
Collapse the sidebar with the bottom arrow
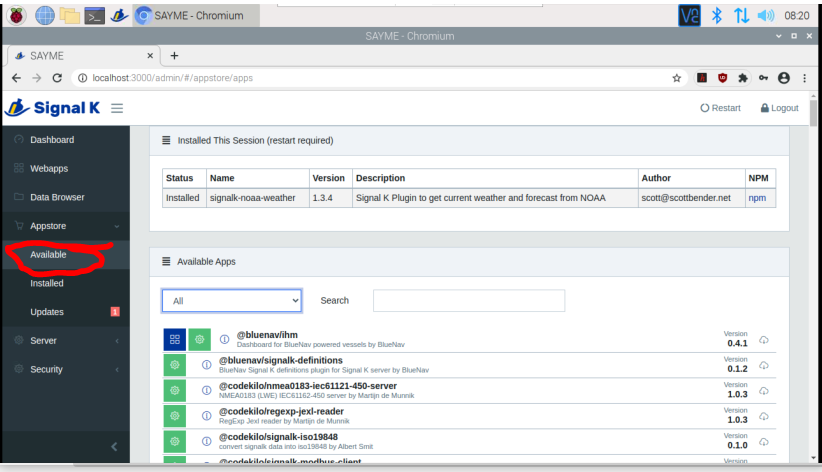point(114,447)
